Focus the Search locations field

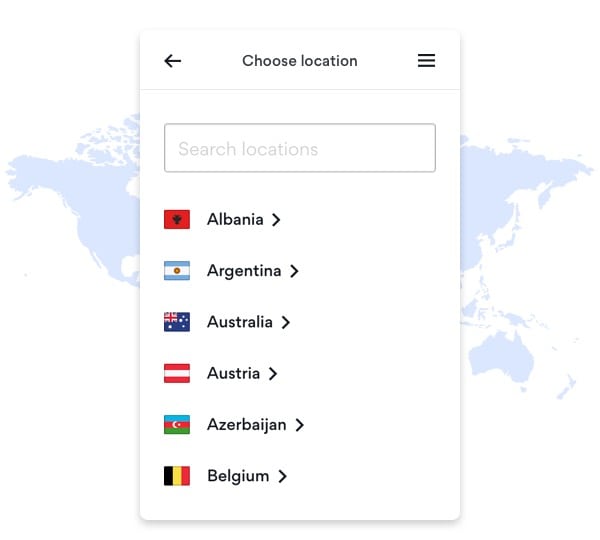tap(300, 148)
